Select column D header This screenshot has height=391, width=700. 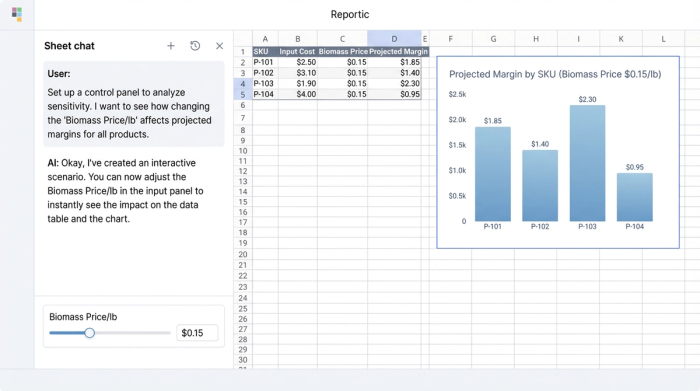pyautogui.click(x=394, y=39)
